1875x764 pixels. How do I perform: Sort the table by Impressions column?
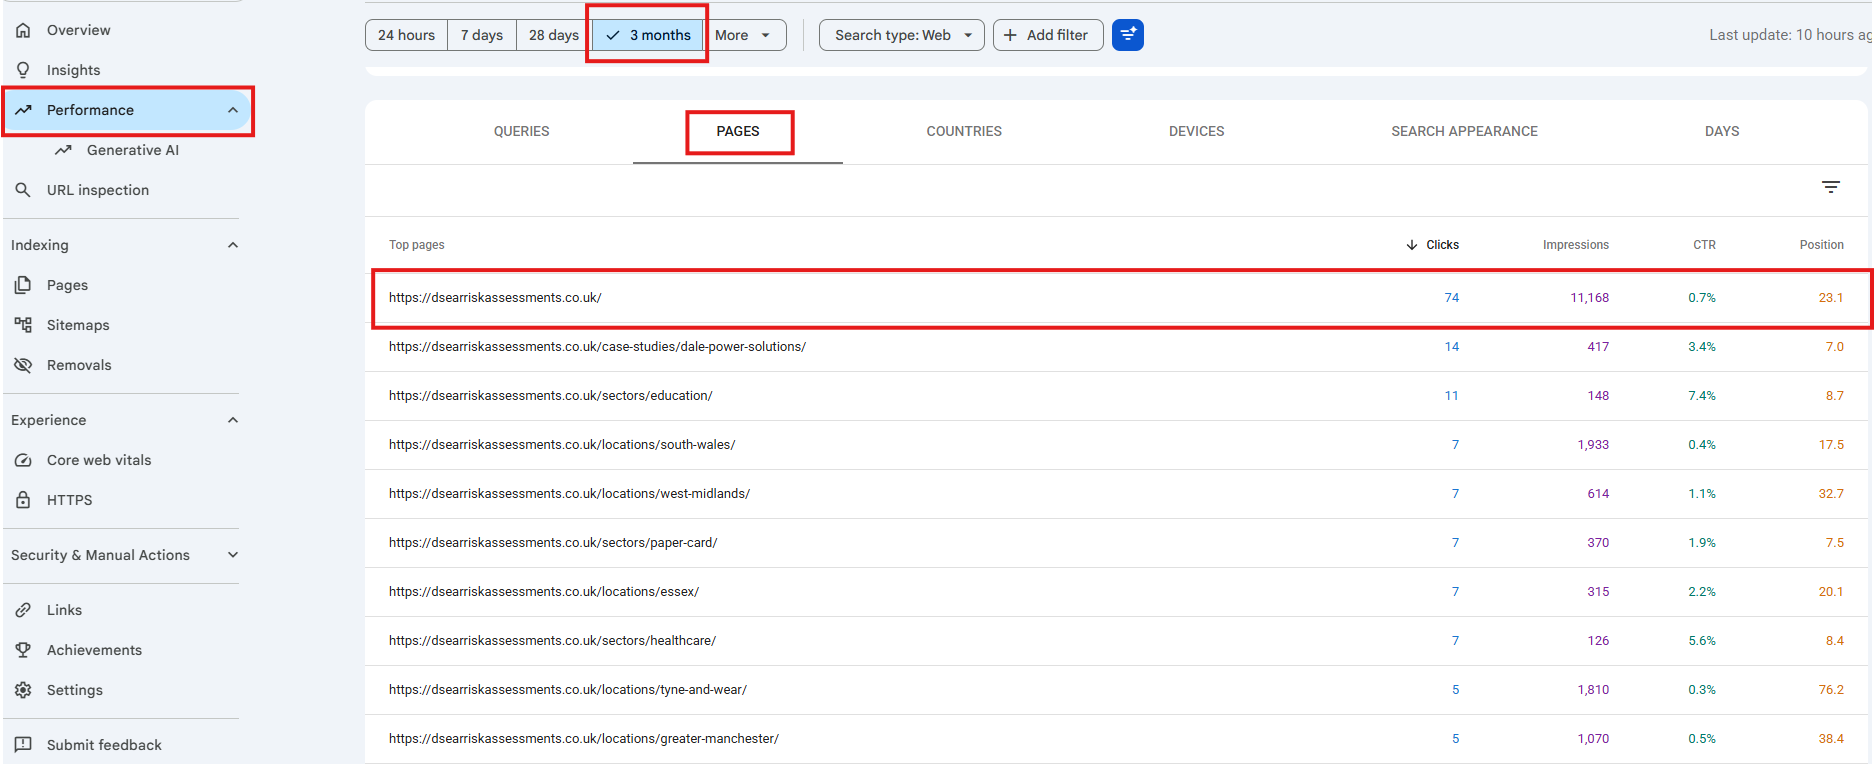[1575, 245]
